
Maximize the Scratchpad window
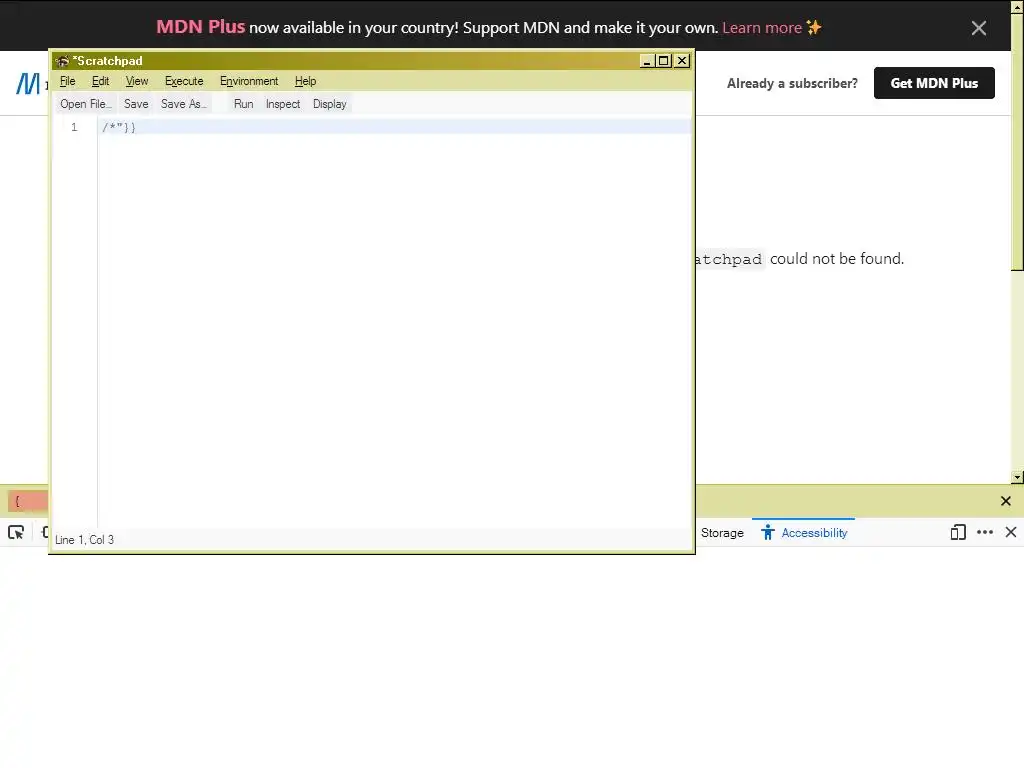tap(664, 61)
